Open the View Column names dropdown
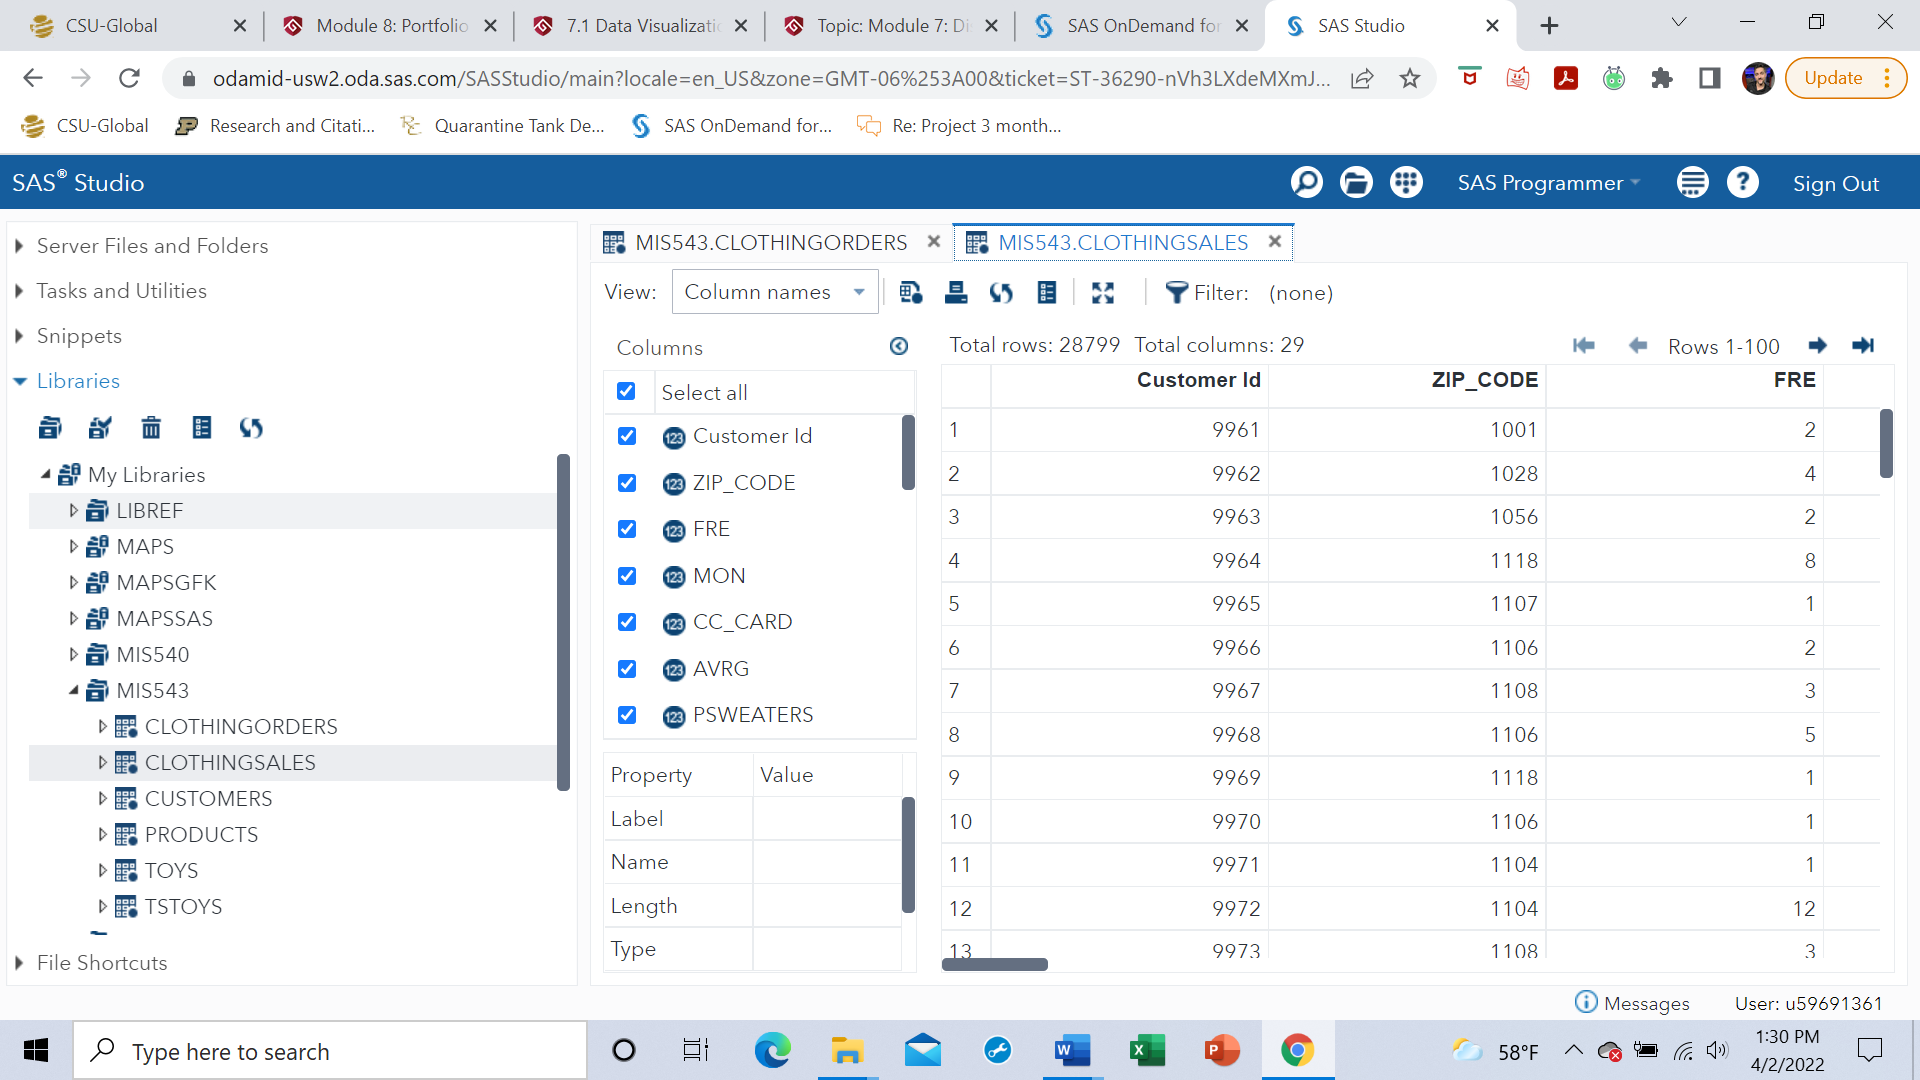The width and height of the screenshot is (1920, 1080). tap(775, 292)
